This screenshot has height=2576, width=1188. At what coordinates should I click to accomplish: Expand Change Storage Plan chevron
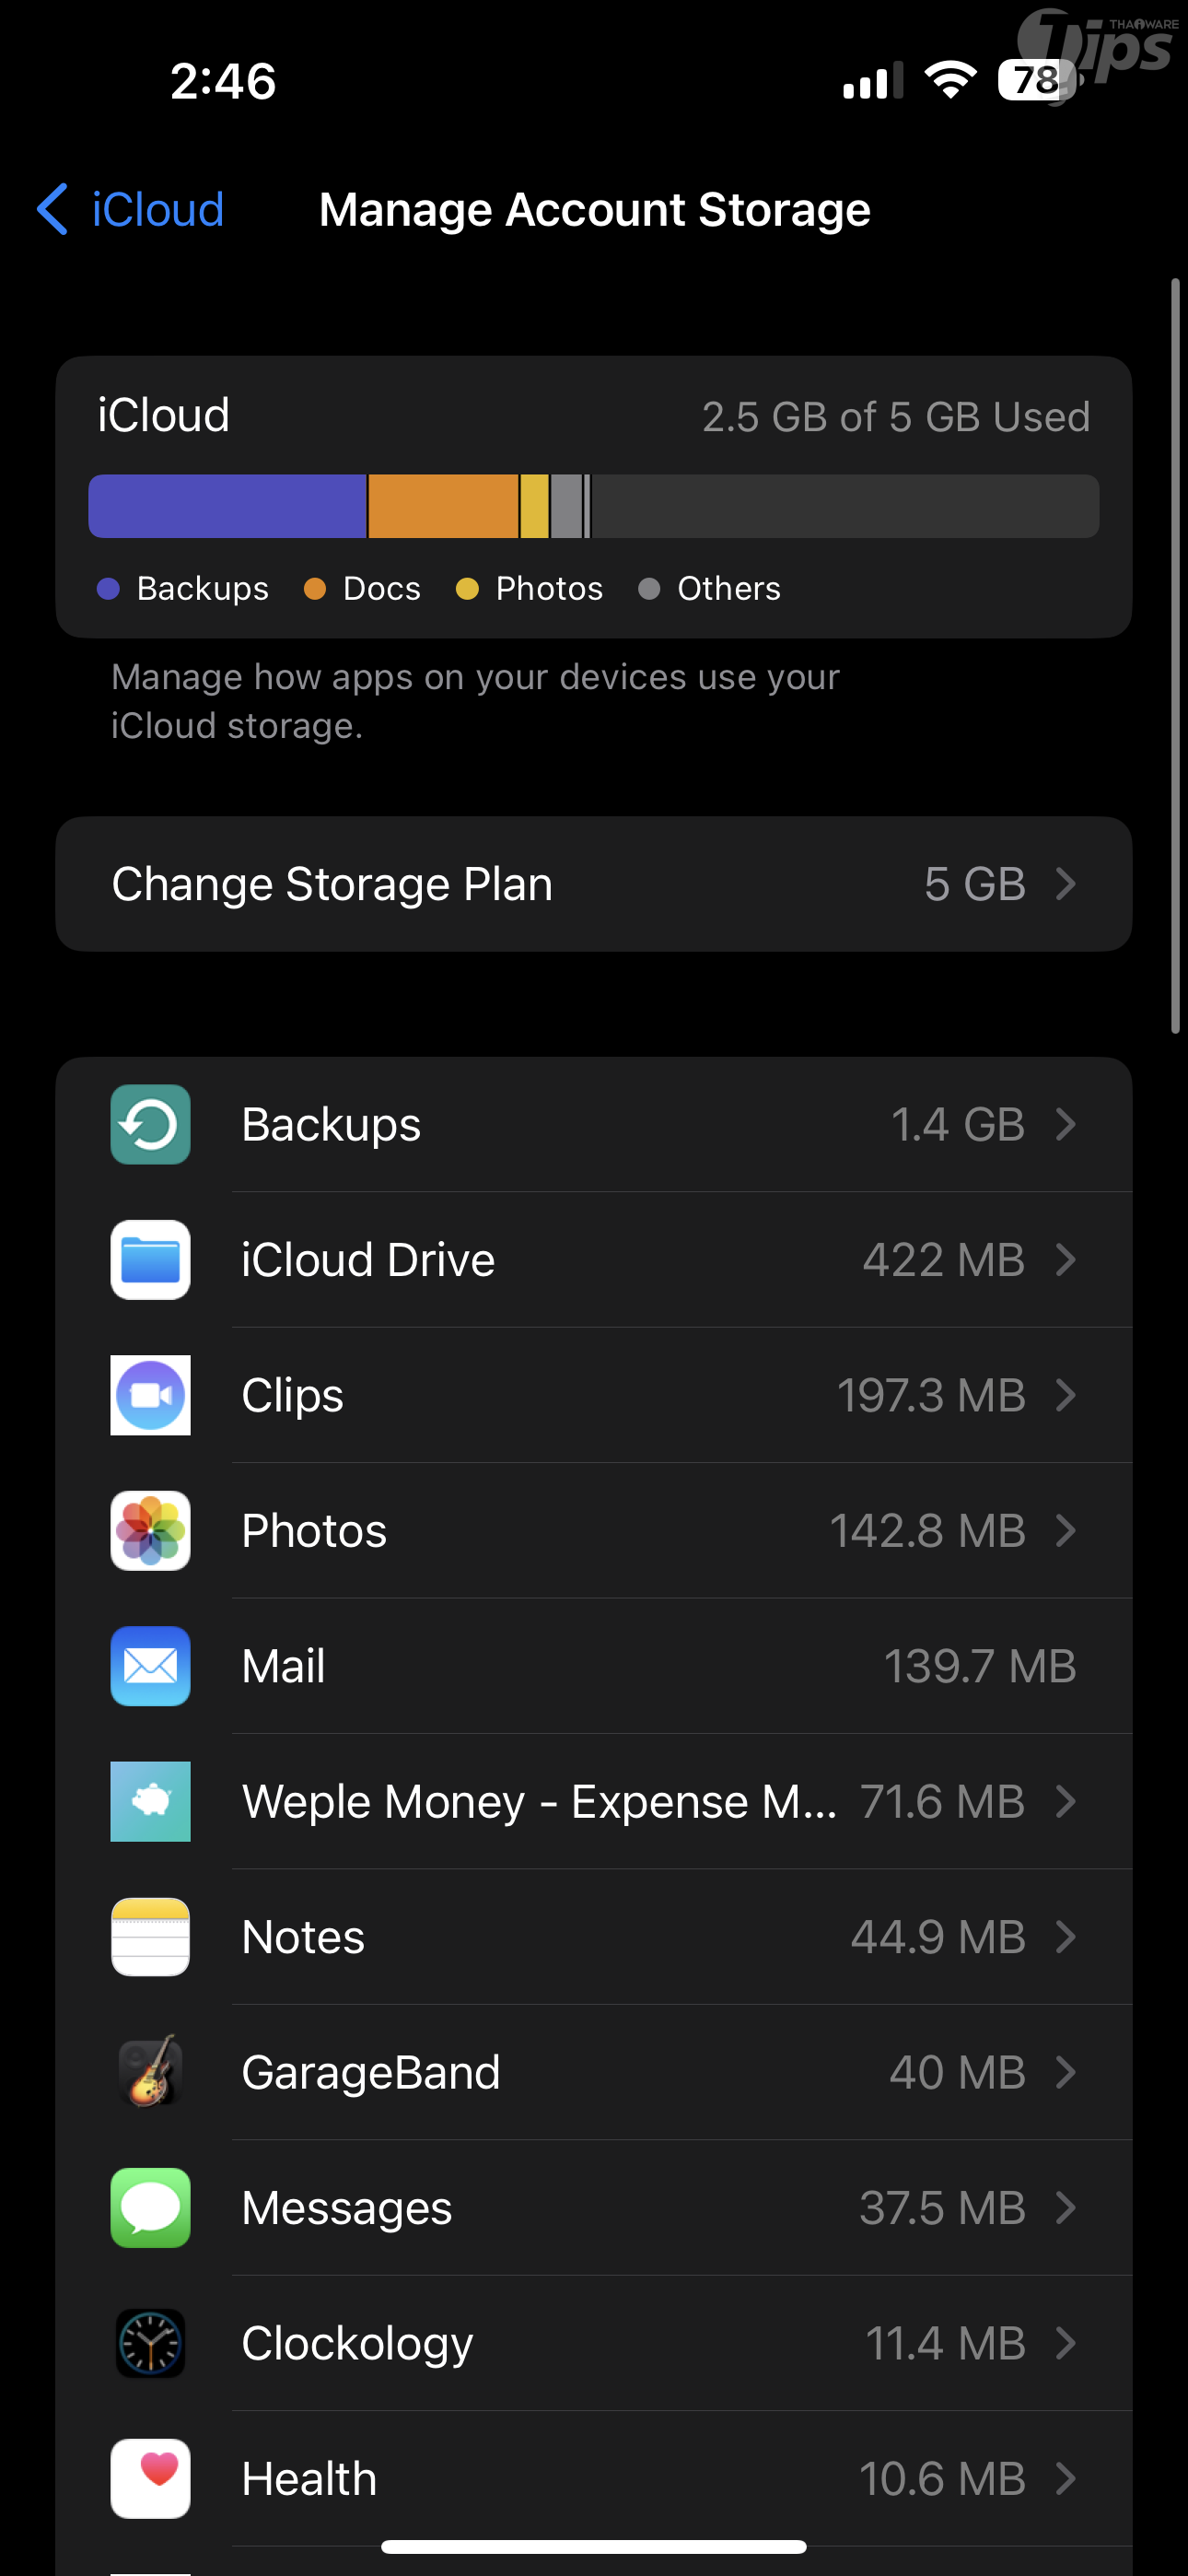point(1066,884)
